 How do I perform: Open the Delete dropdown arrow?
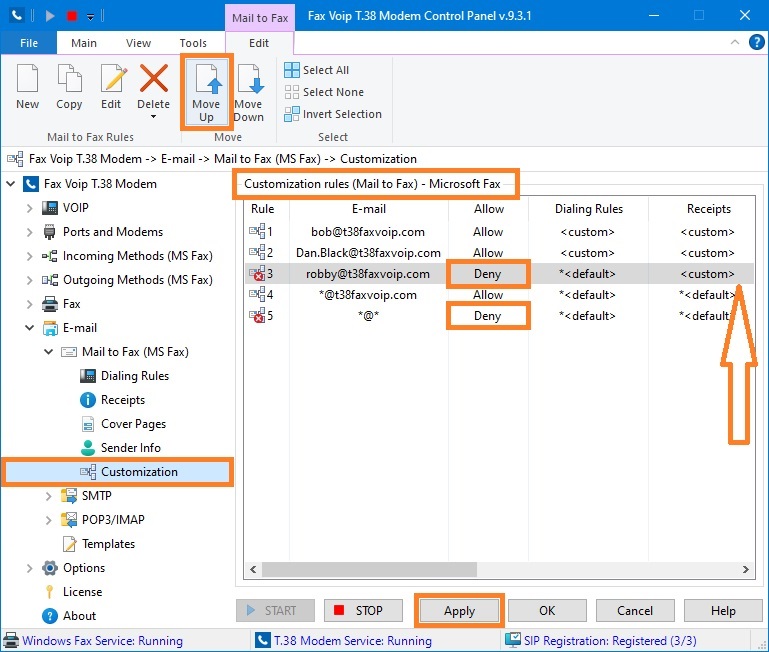(x=154, y=117)
